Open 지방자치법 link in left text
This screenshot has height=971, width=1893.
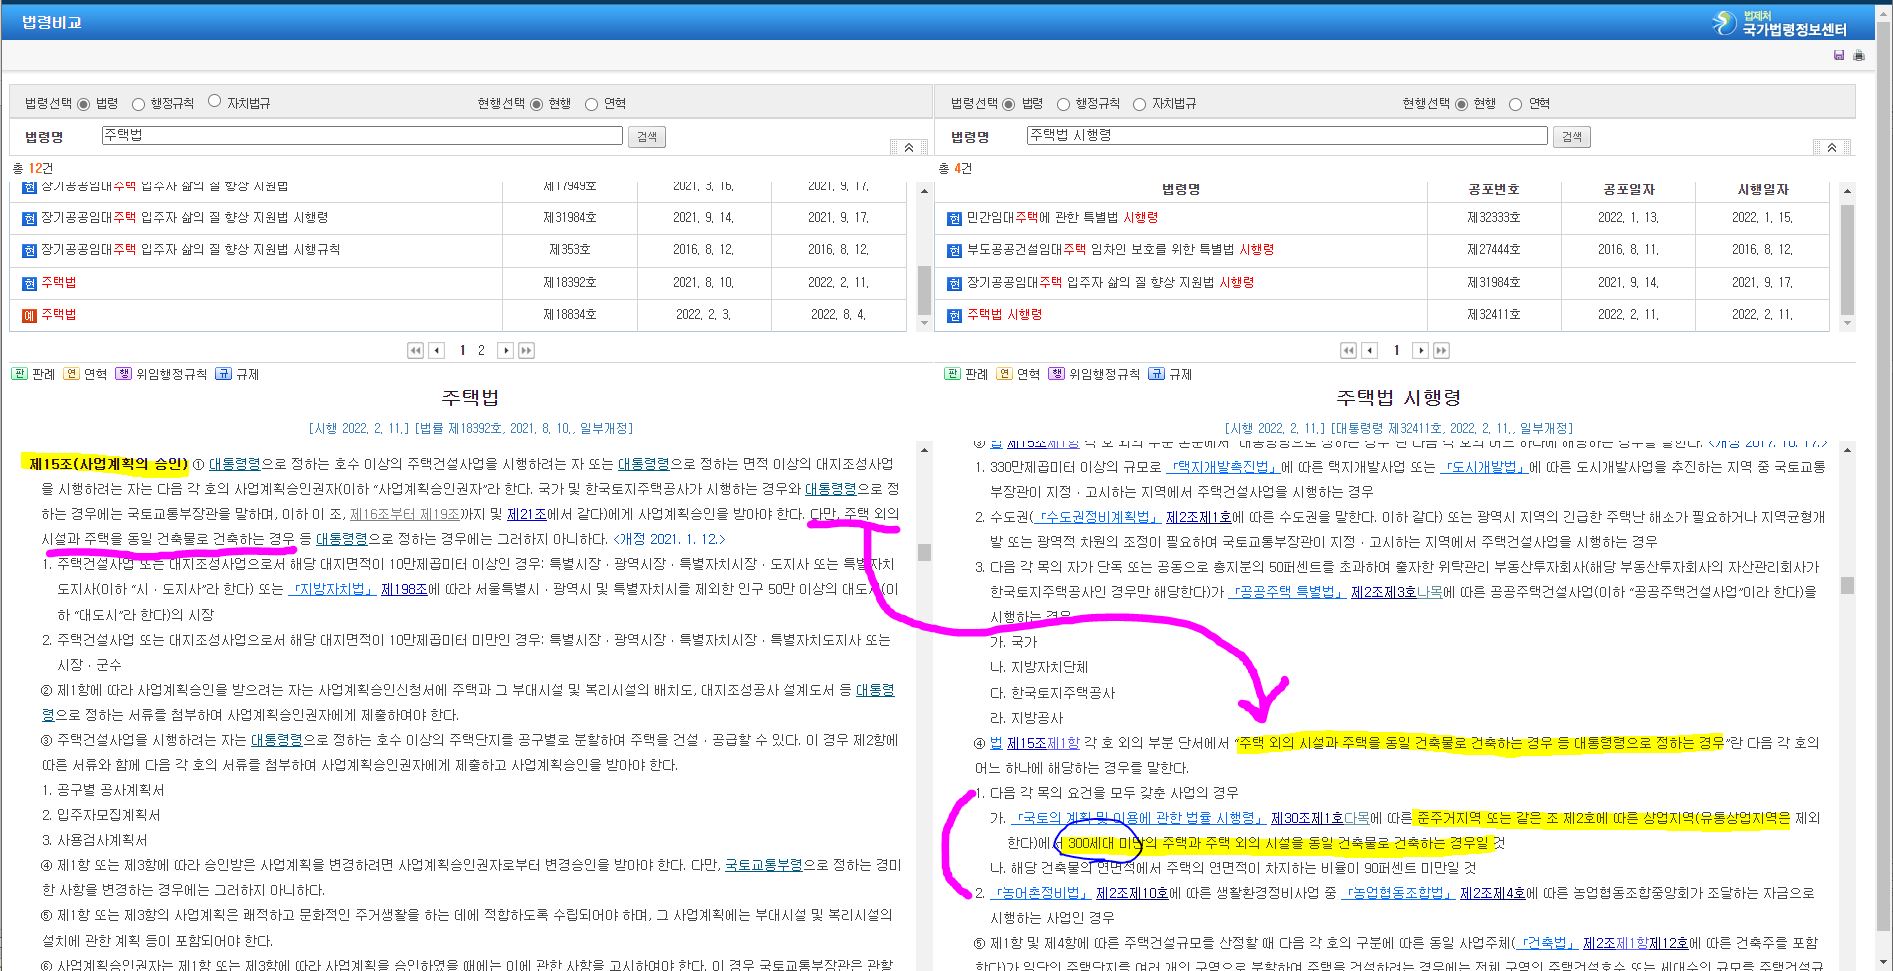[x=331, y=590]
